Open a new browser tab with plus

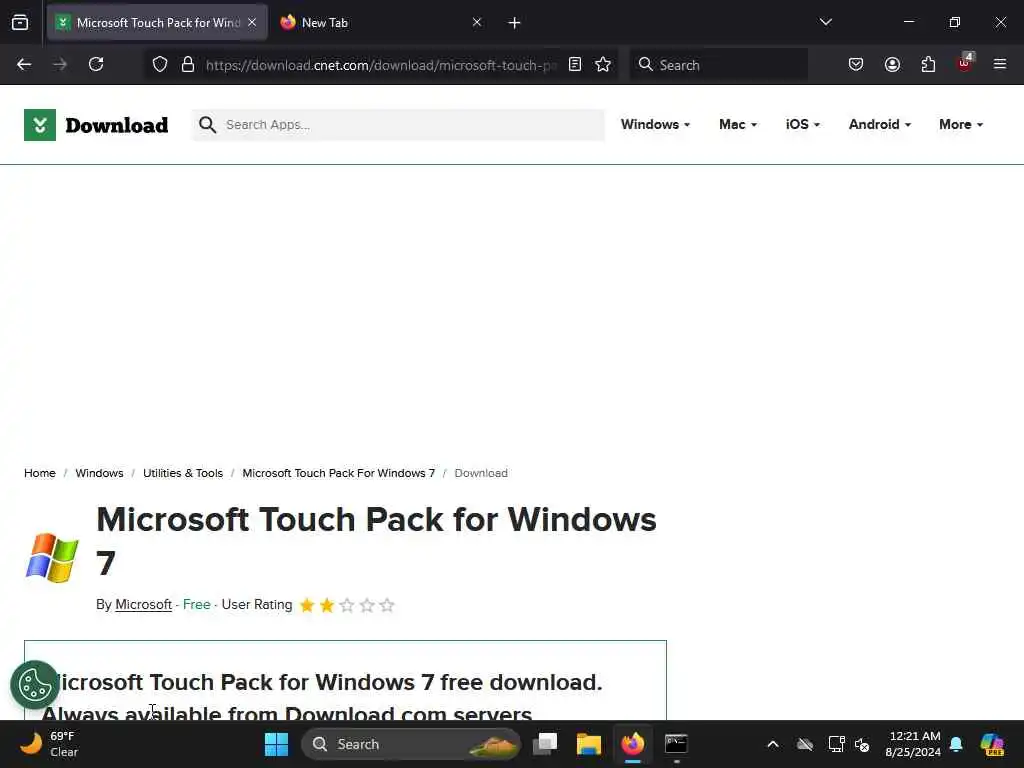click(514, 23)
